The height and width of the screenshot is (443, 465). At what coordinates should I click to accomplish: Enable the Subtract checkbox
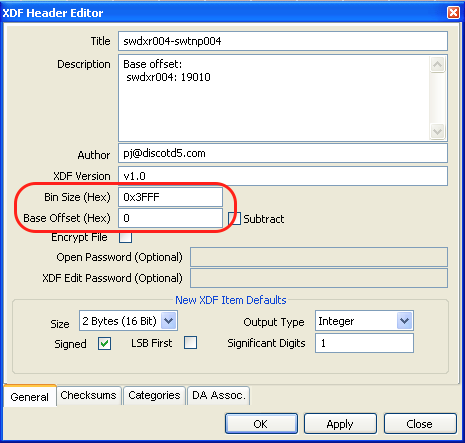pos(234,219)
